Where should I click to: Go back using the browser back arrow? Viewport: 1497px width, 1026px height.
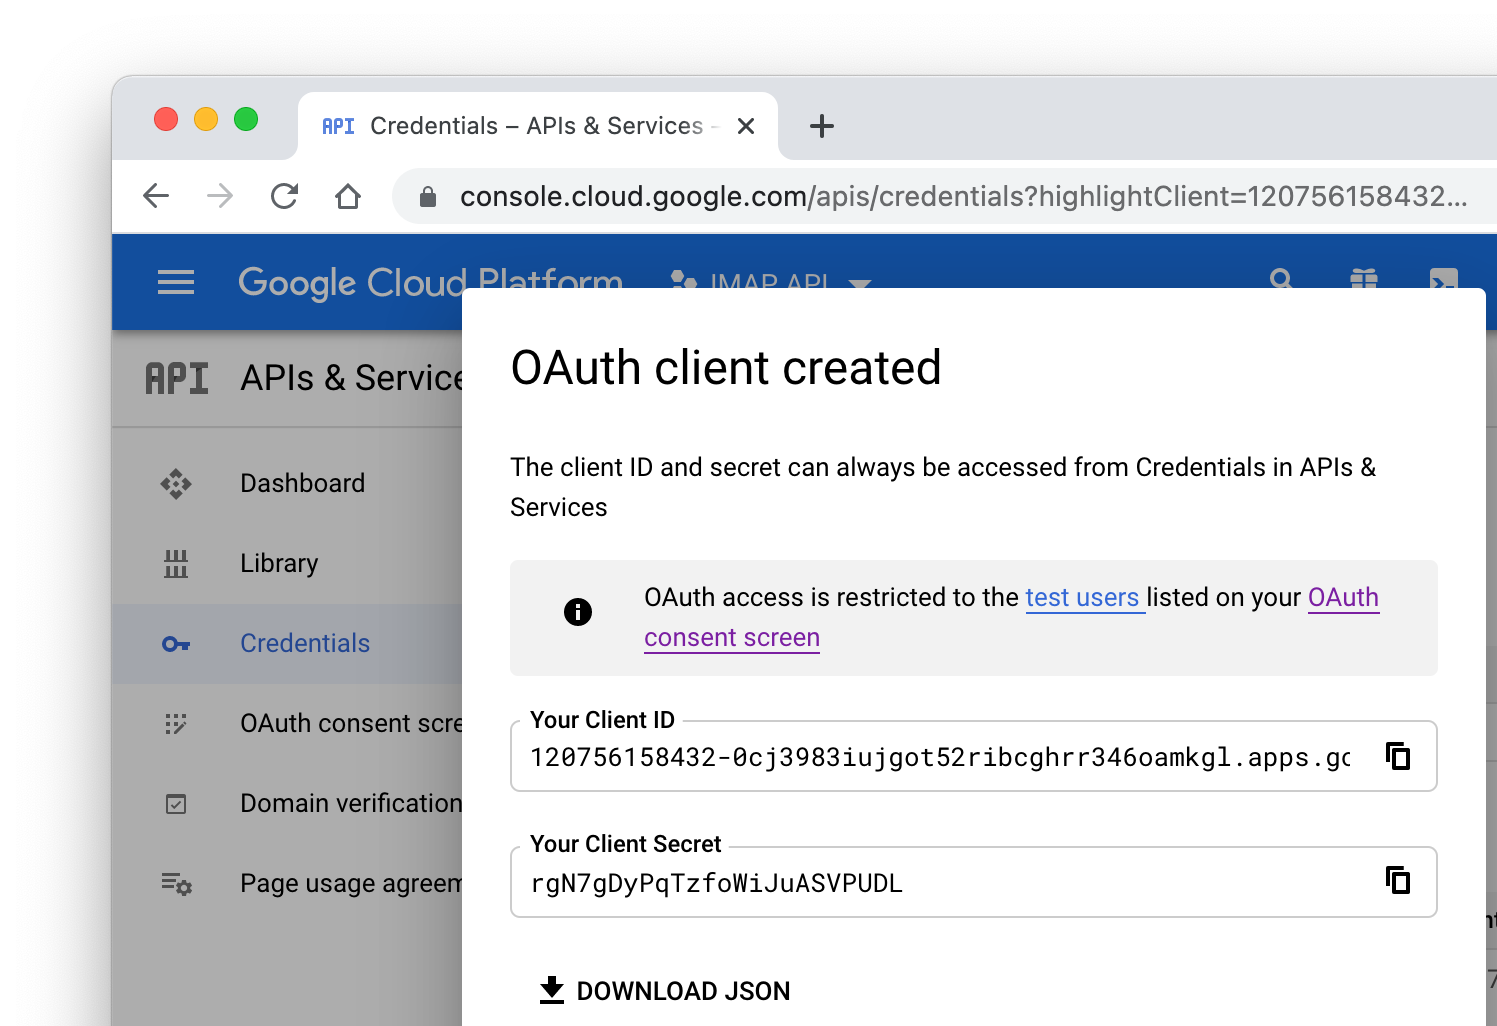click(156, 196)
